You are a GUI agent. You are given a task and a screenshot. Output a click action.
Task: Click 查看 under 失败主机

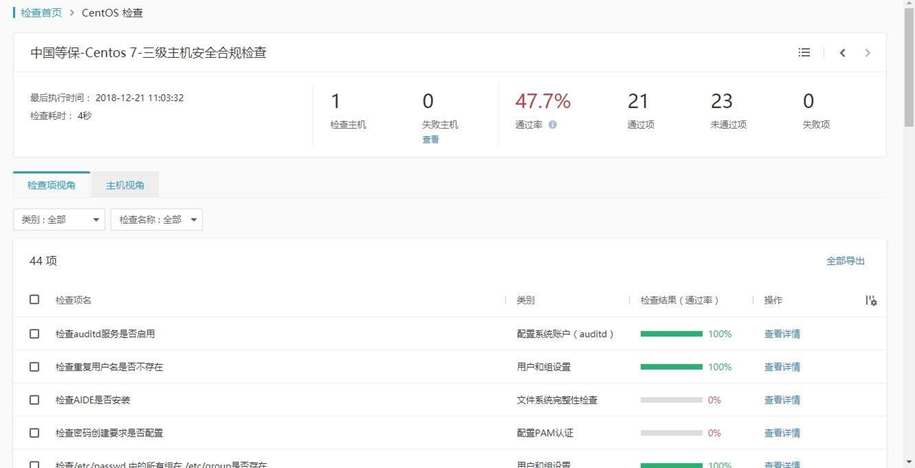[430, 140]
